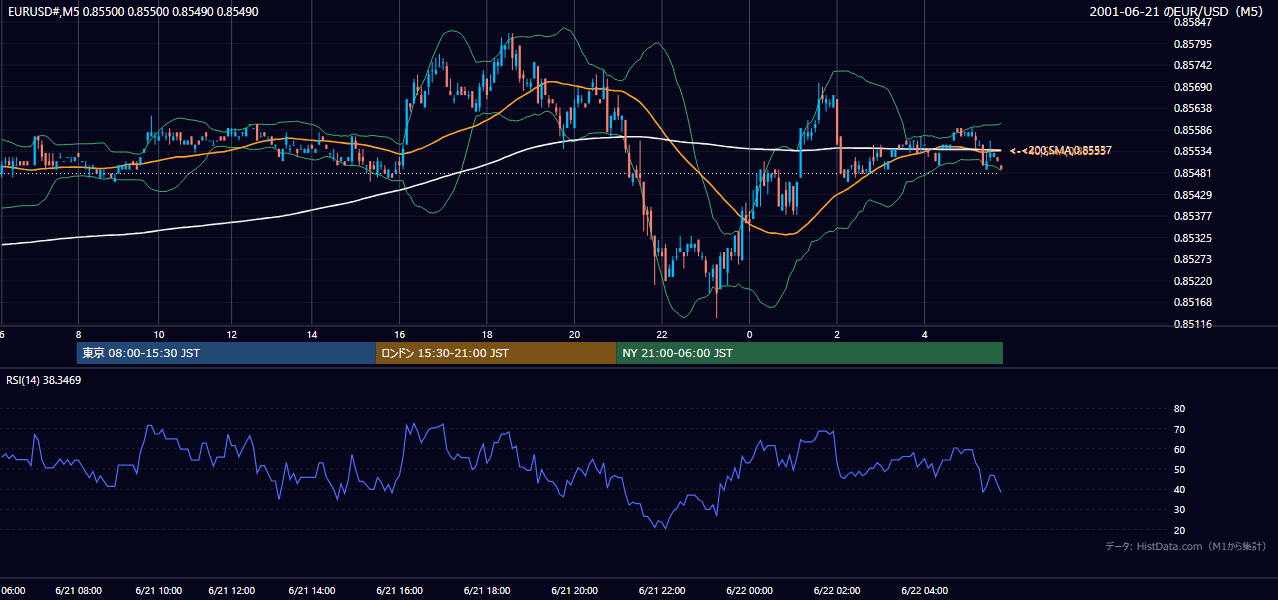
Task: Click price axis value 0.85847
Action: click(x=1193, y=22)
